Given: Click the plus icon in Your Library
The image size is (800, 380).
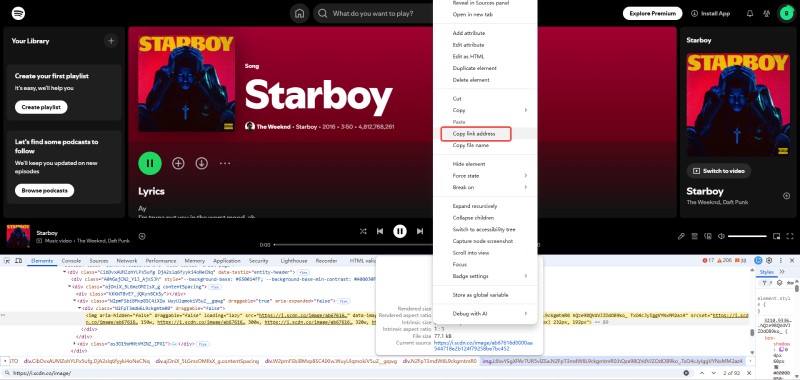Looking at the screenshot, I should pos(111,41).
